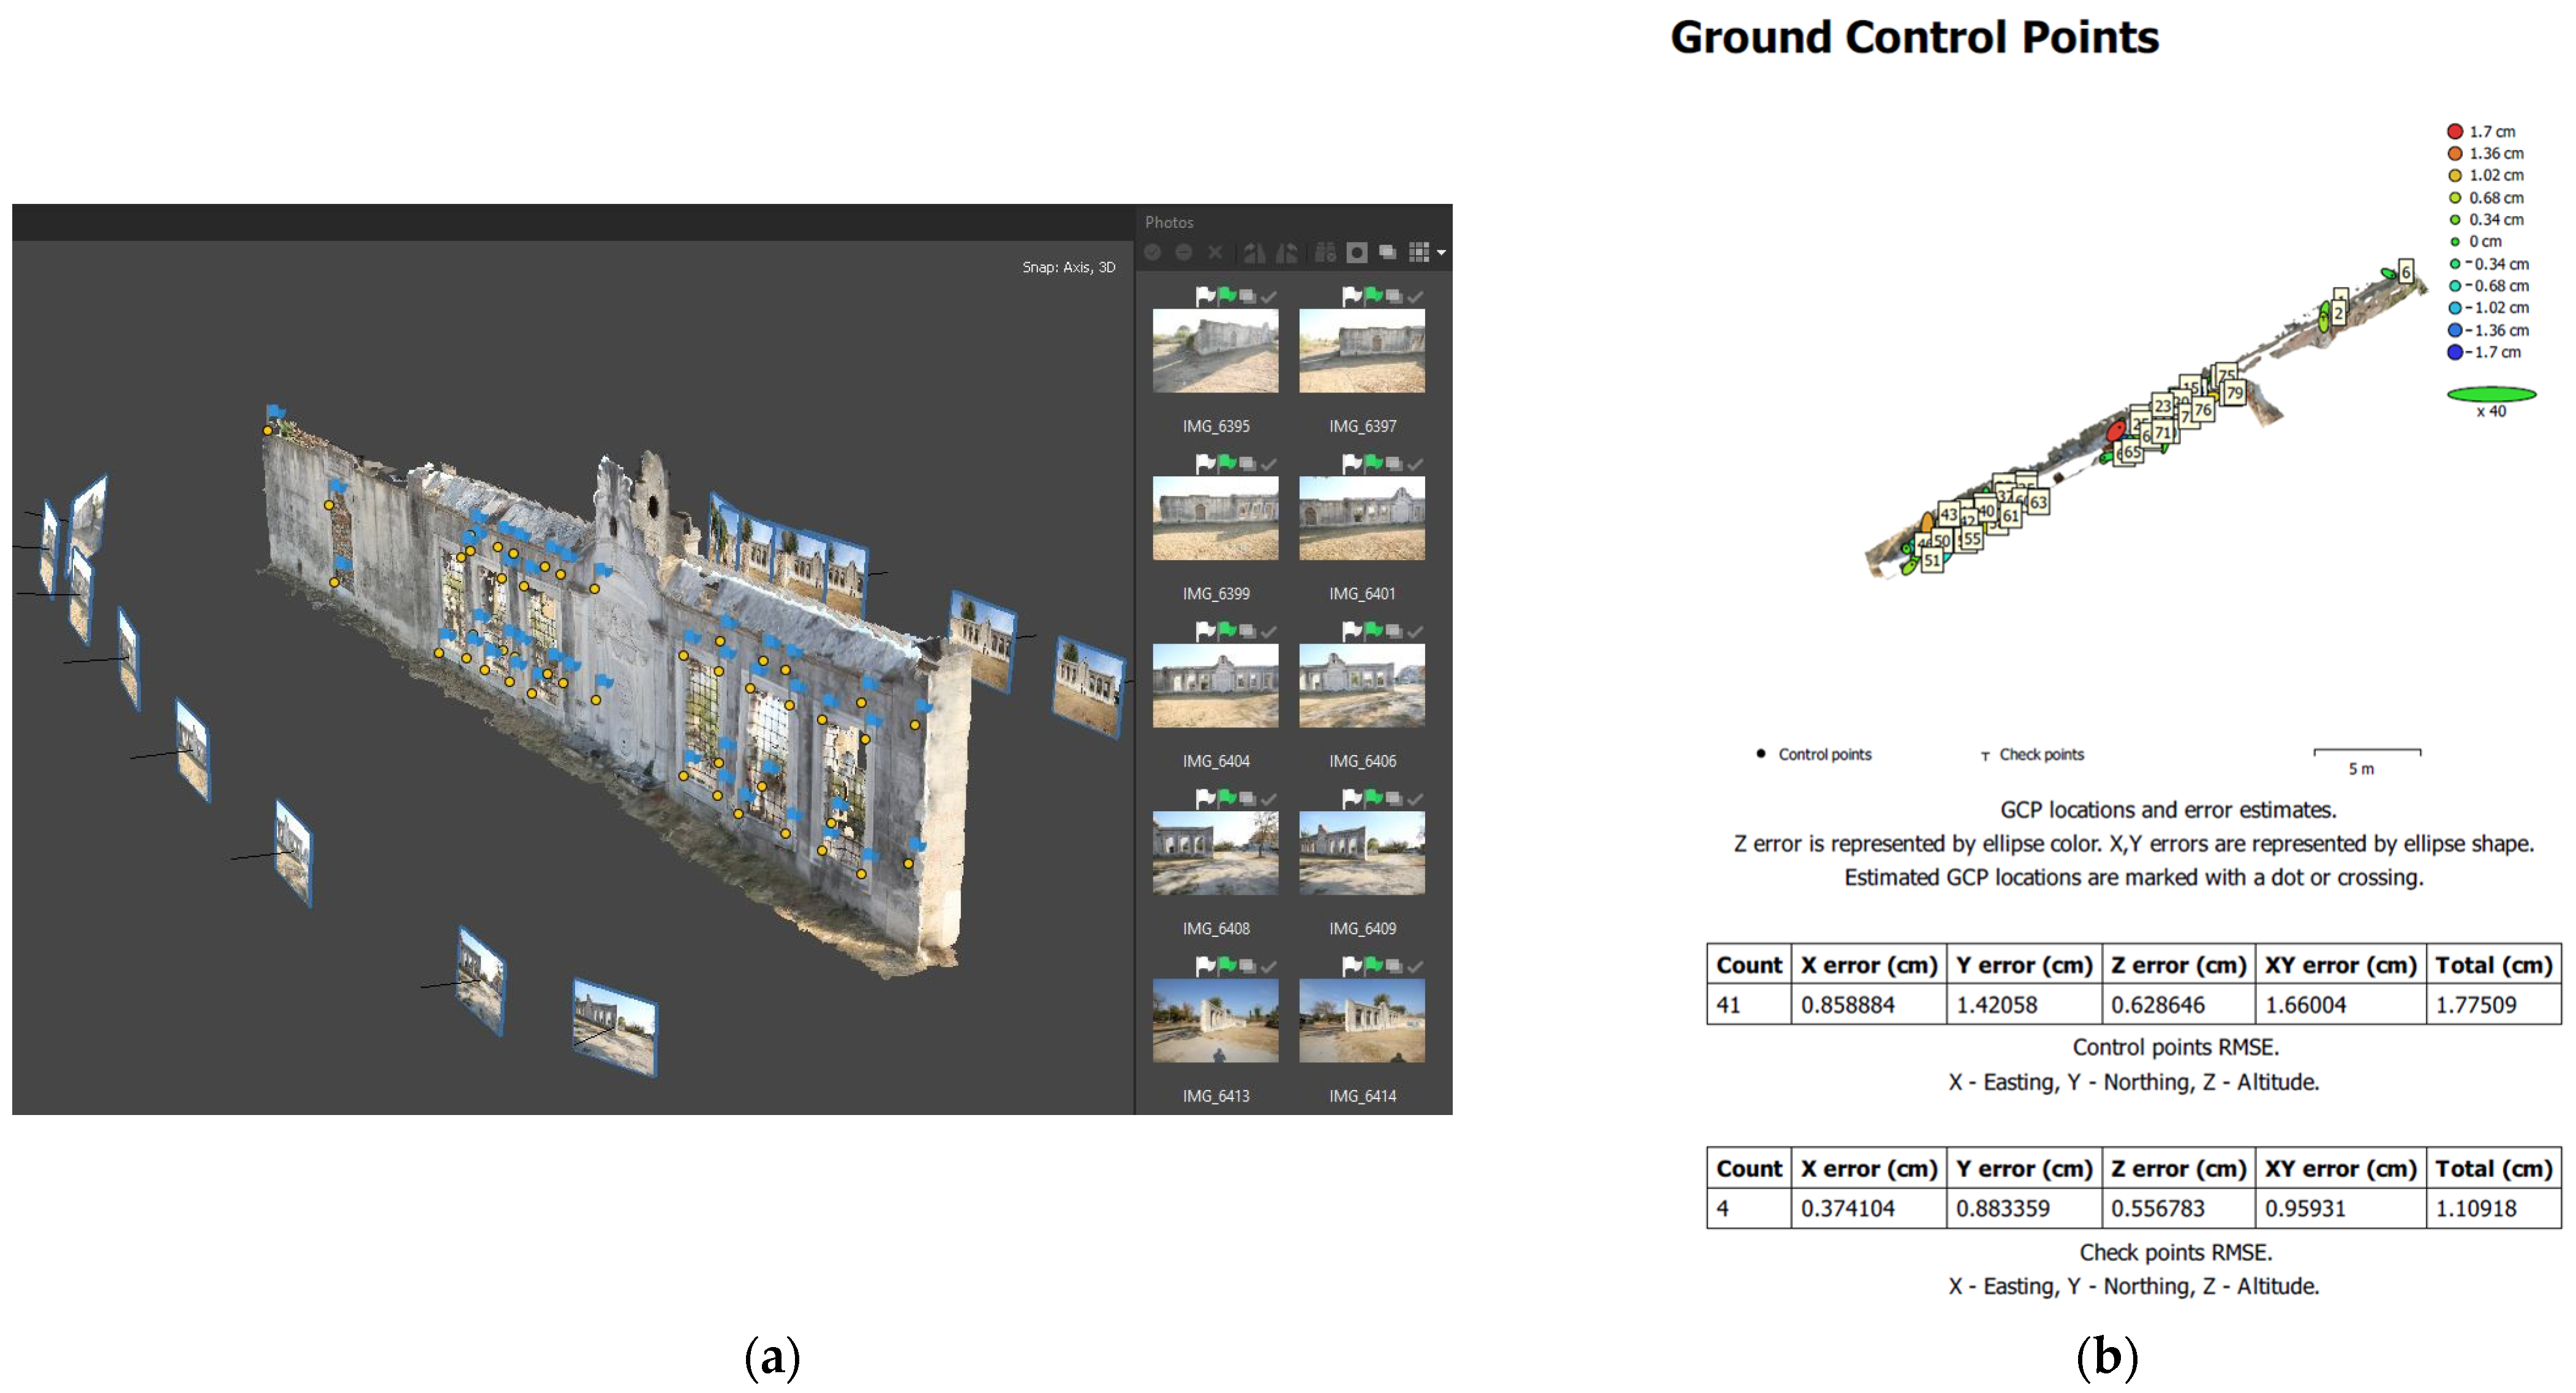Click the Disable Cameras minus icon
This screenshot has width=2576, height=1393.
pyautogui.click(x=1184, y=253)
